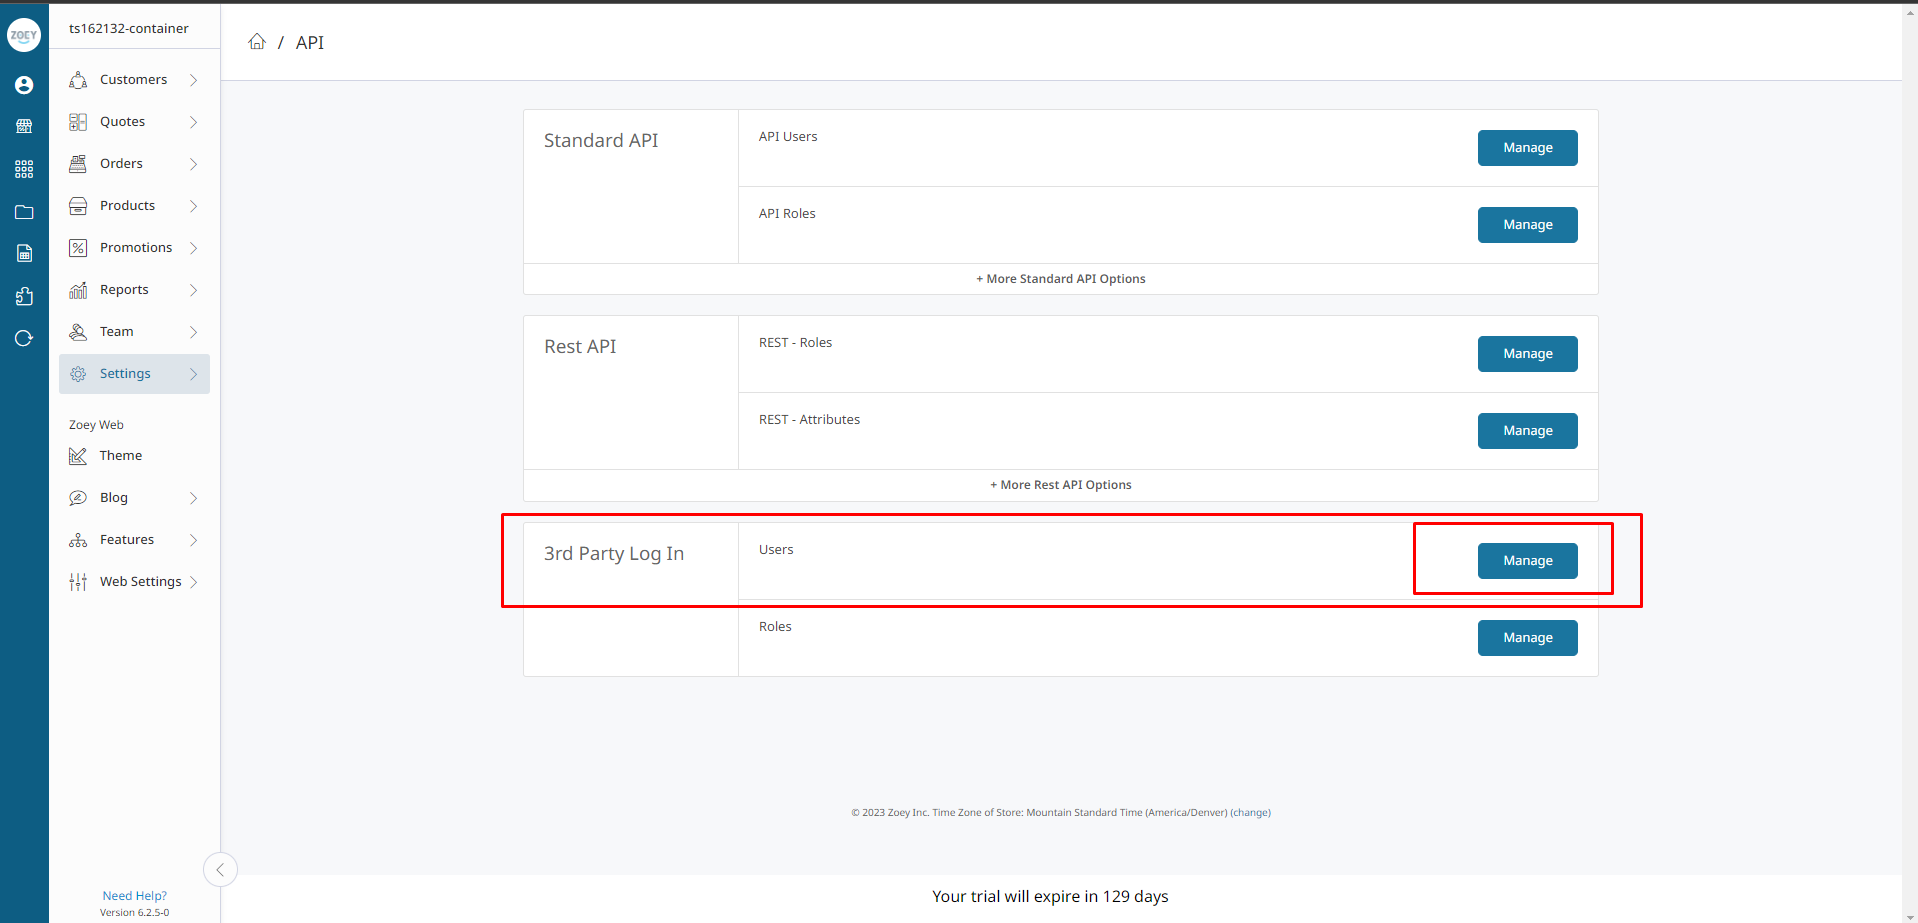Screen dimensions: 1918x923
Task: Click the home breadcrumb icon
Action: coord(257,41)
